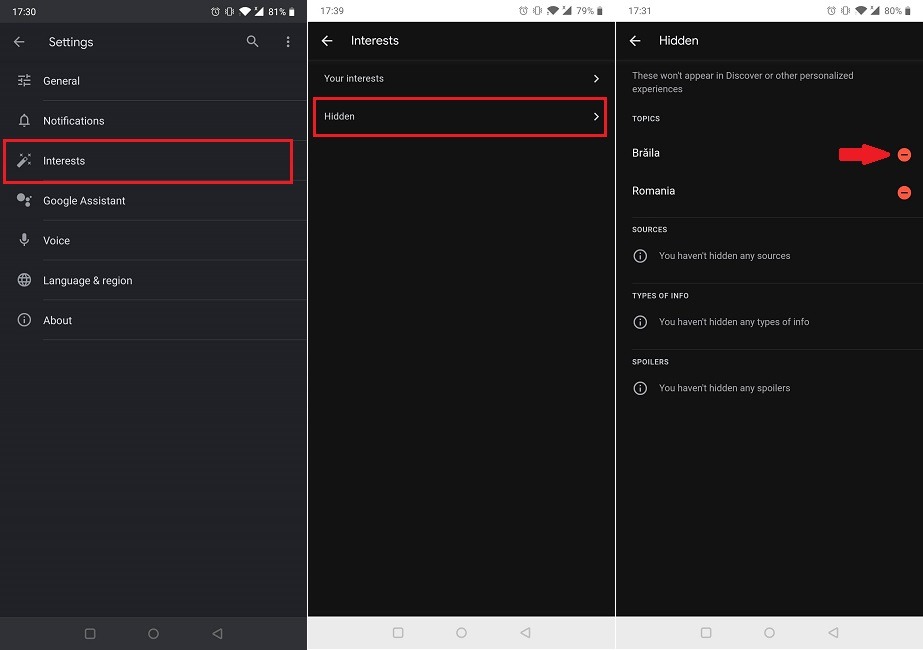Screen dimensions: 923x650
Task: Open Hidden using its chevron arrow
Action: tap(596, 116)
